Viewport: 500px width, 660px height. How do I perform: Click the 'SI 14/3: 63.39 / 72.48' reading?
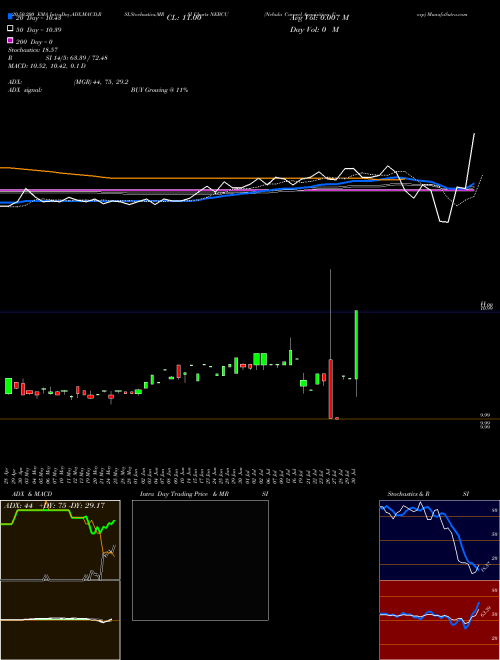click(x=77, y=58)
